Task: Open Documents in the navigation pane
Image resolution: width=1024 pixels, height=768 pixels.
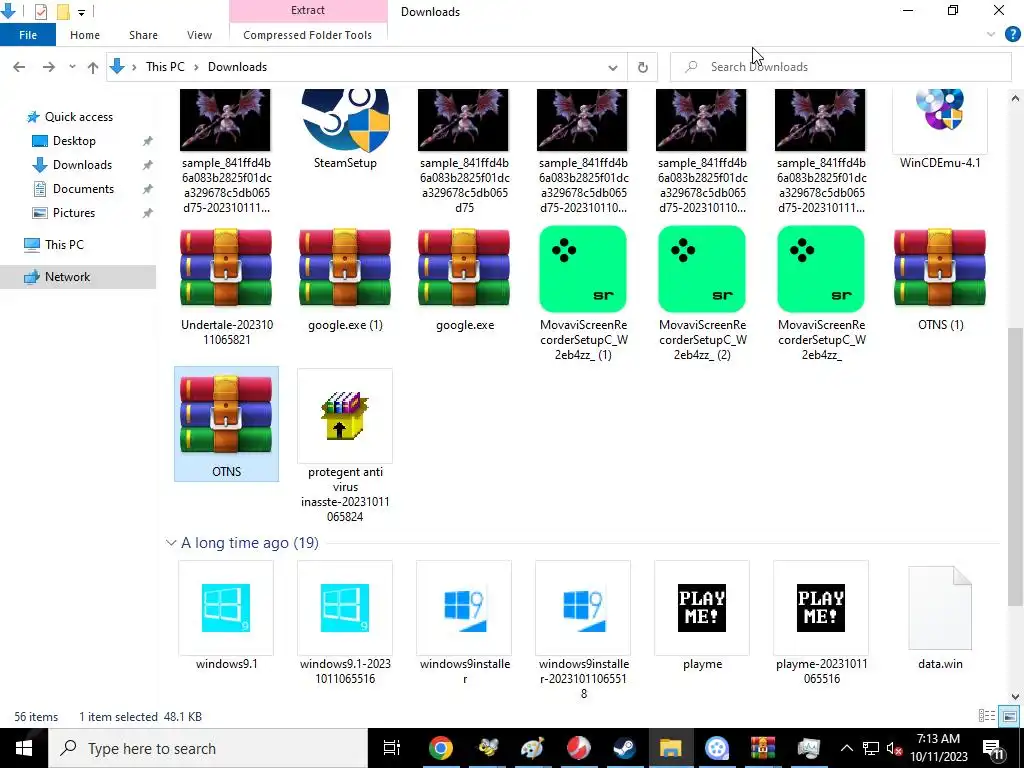Action: coord(83,189)
